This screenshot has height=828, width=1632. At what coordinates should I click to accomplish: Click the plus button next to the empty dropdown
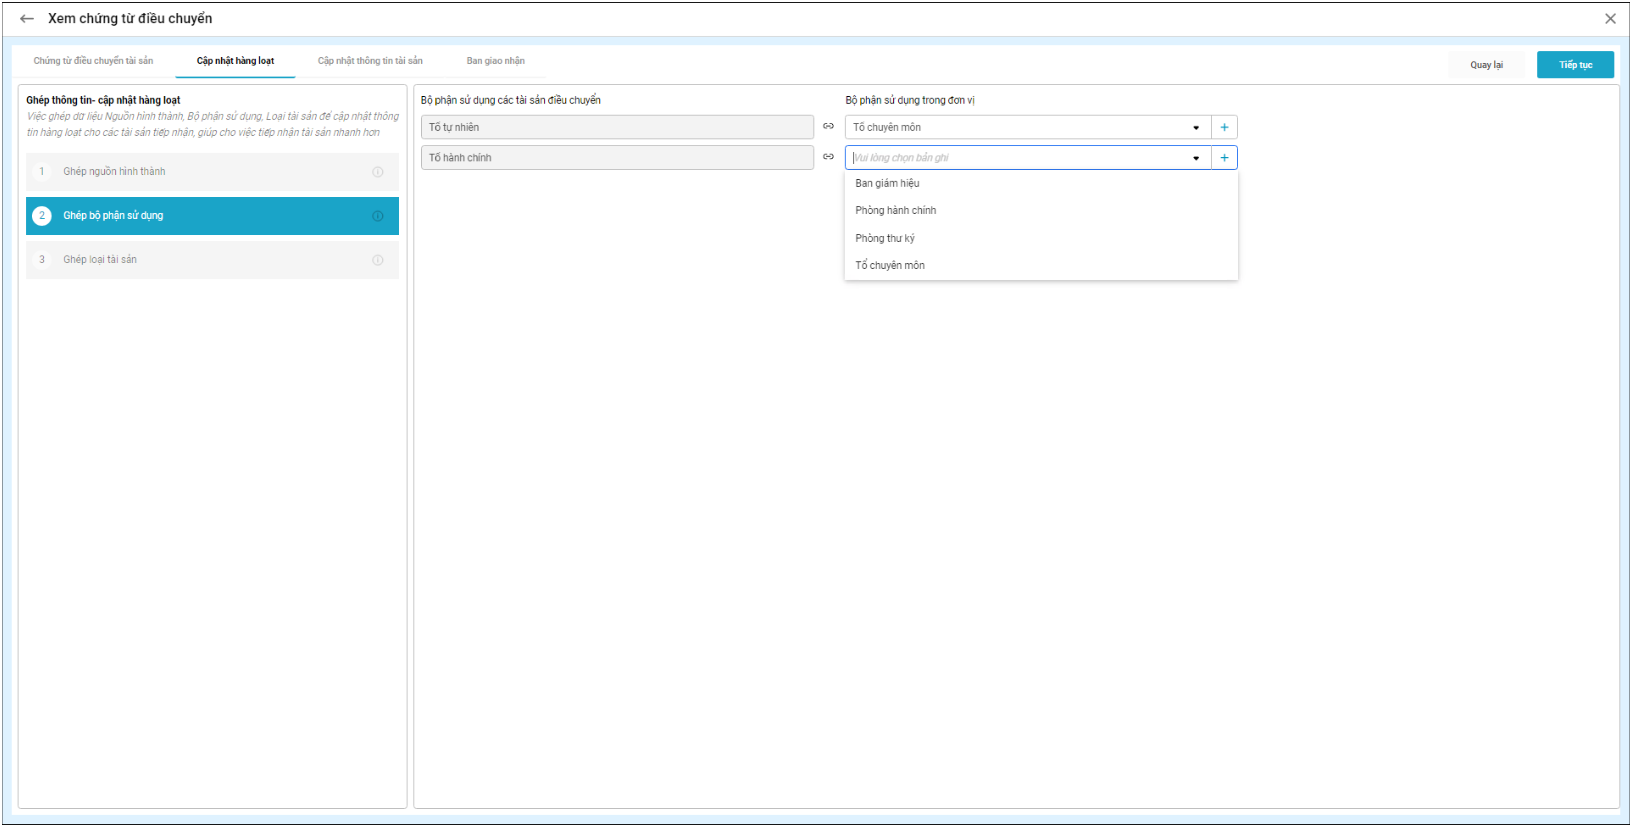[x=1224, y=158]
